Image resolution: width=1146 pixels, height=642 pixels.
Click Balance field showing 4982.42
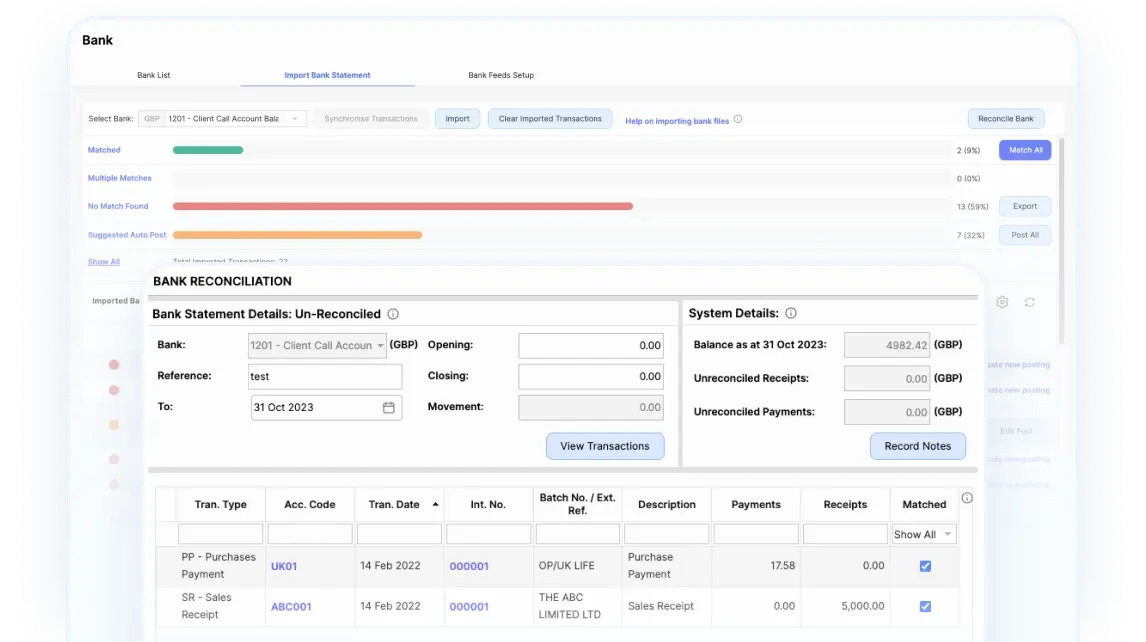coord(887,345)
